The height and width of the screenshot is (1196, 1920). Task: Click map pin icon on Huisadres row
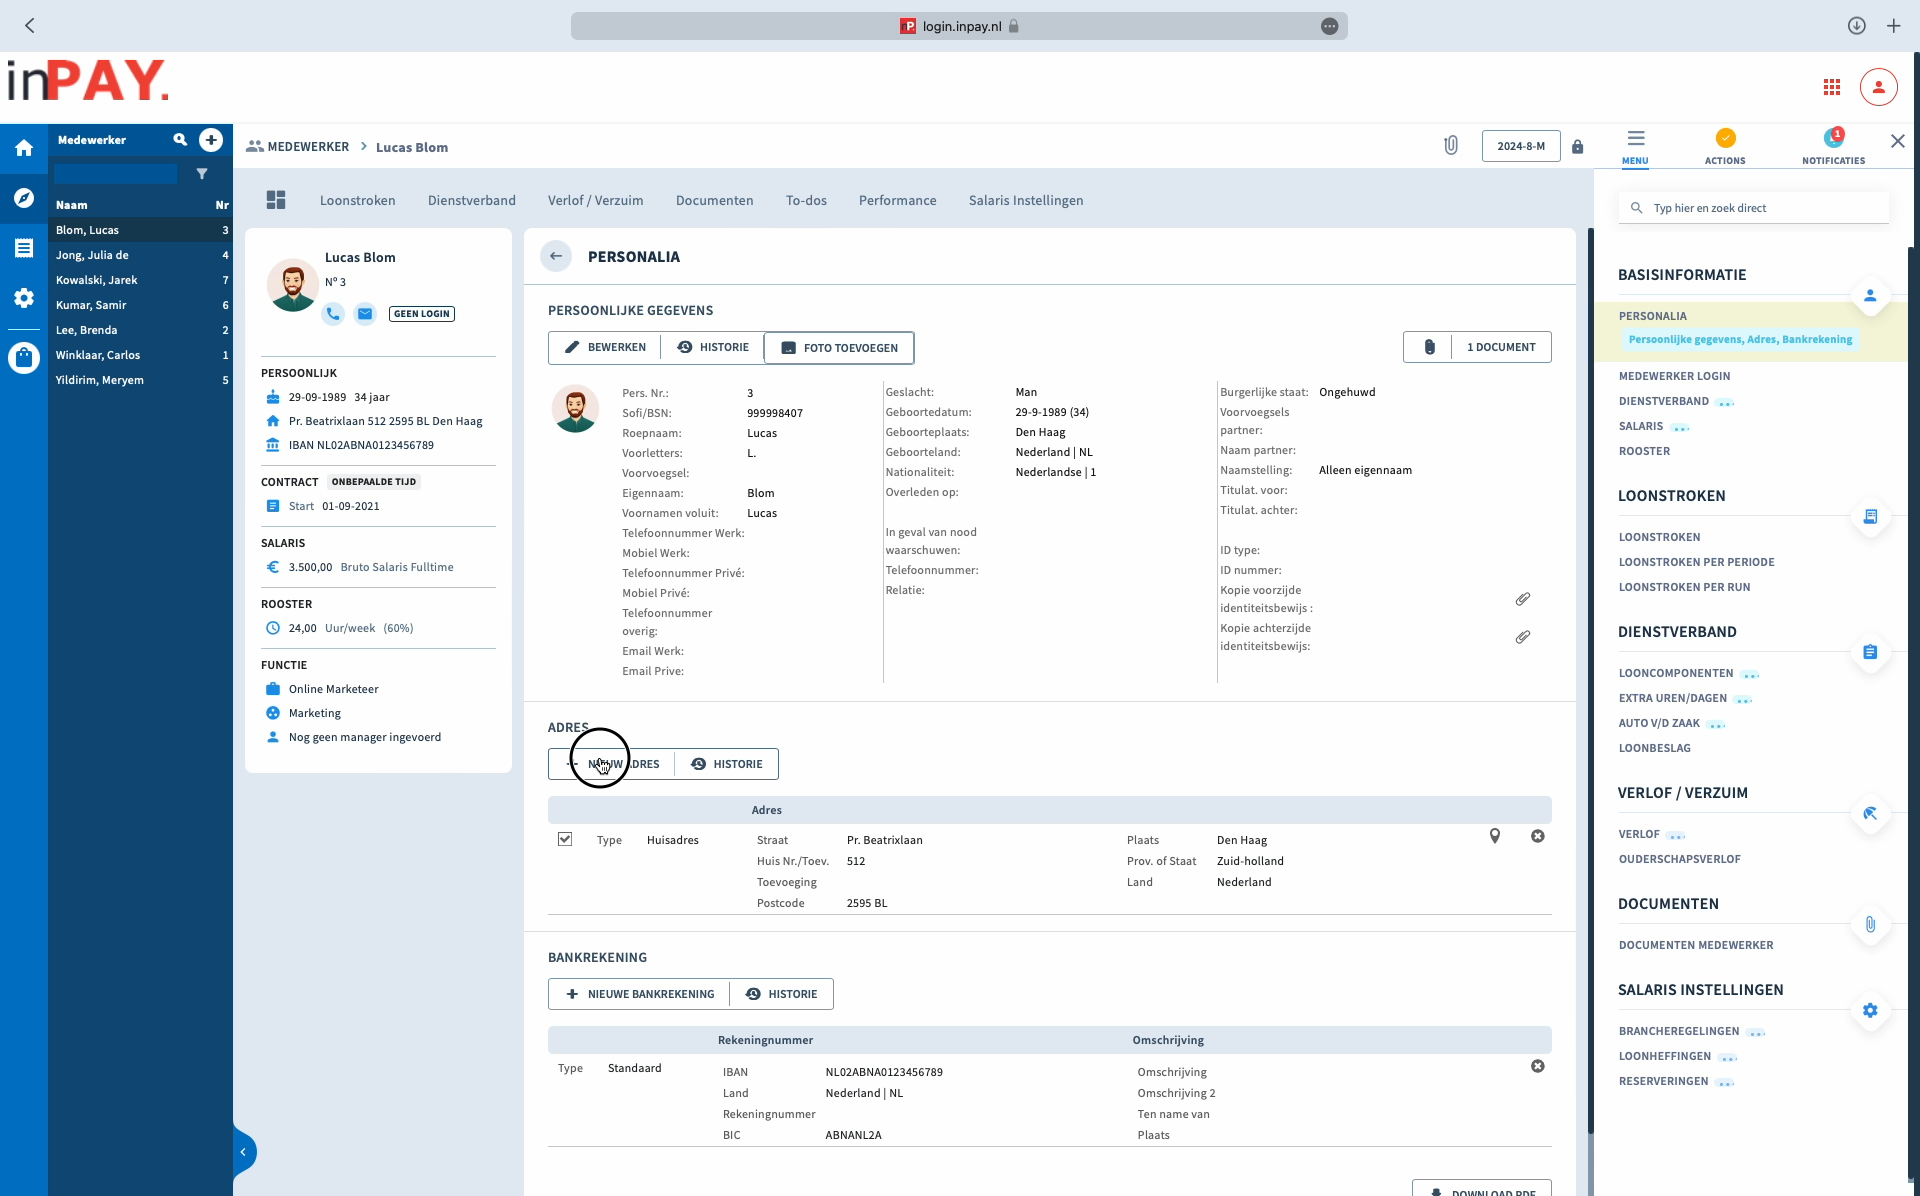[x=1495, y=836]
